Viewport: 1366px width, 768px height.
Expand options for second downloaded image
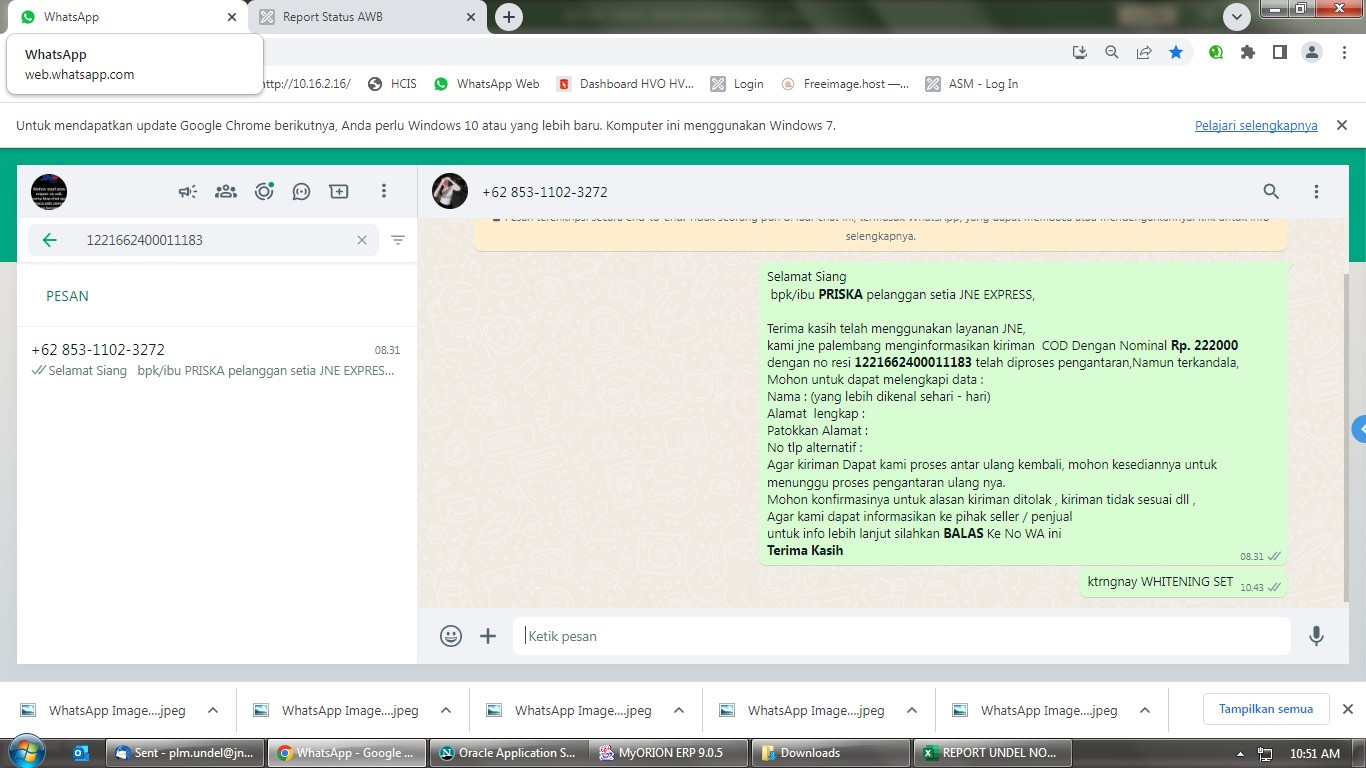(446, 711)
